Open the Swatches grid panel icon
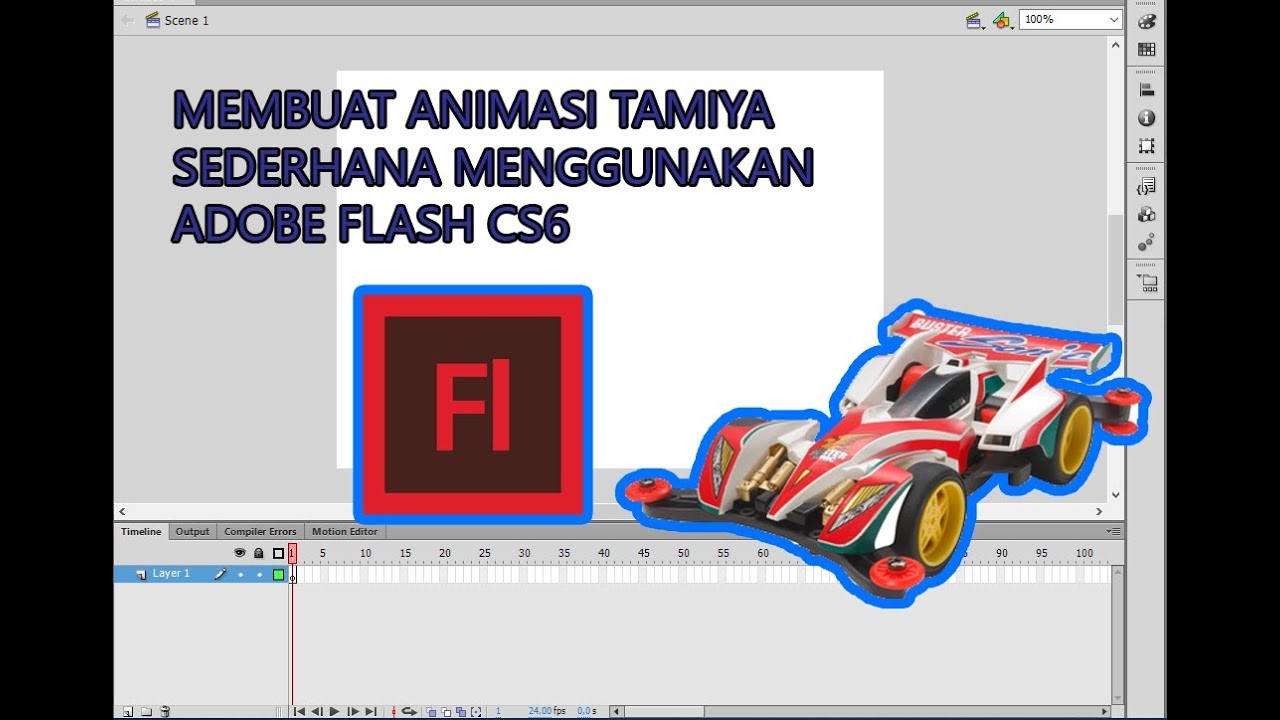 [1147, 49]
